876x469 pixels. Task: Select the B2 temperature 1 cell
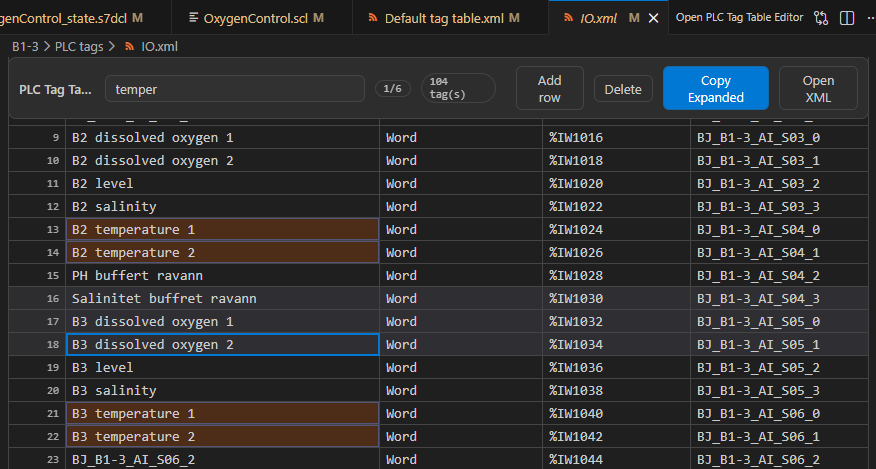tap(222, 229)
